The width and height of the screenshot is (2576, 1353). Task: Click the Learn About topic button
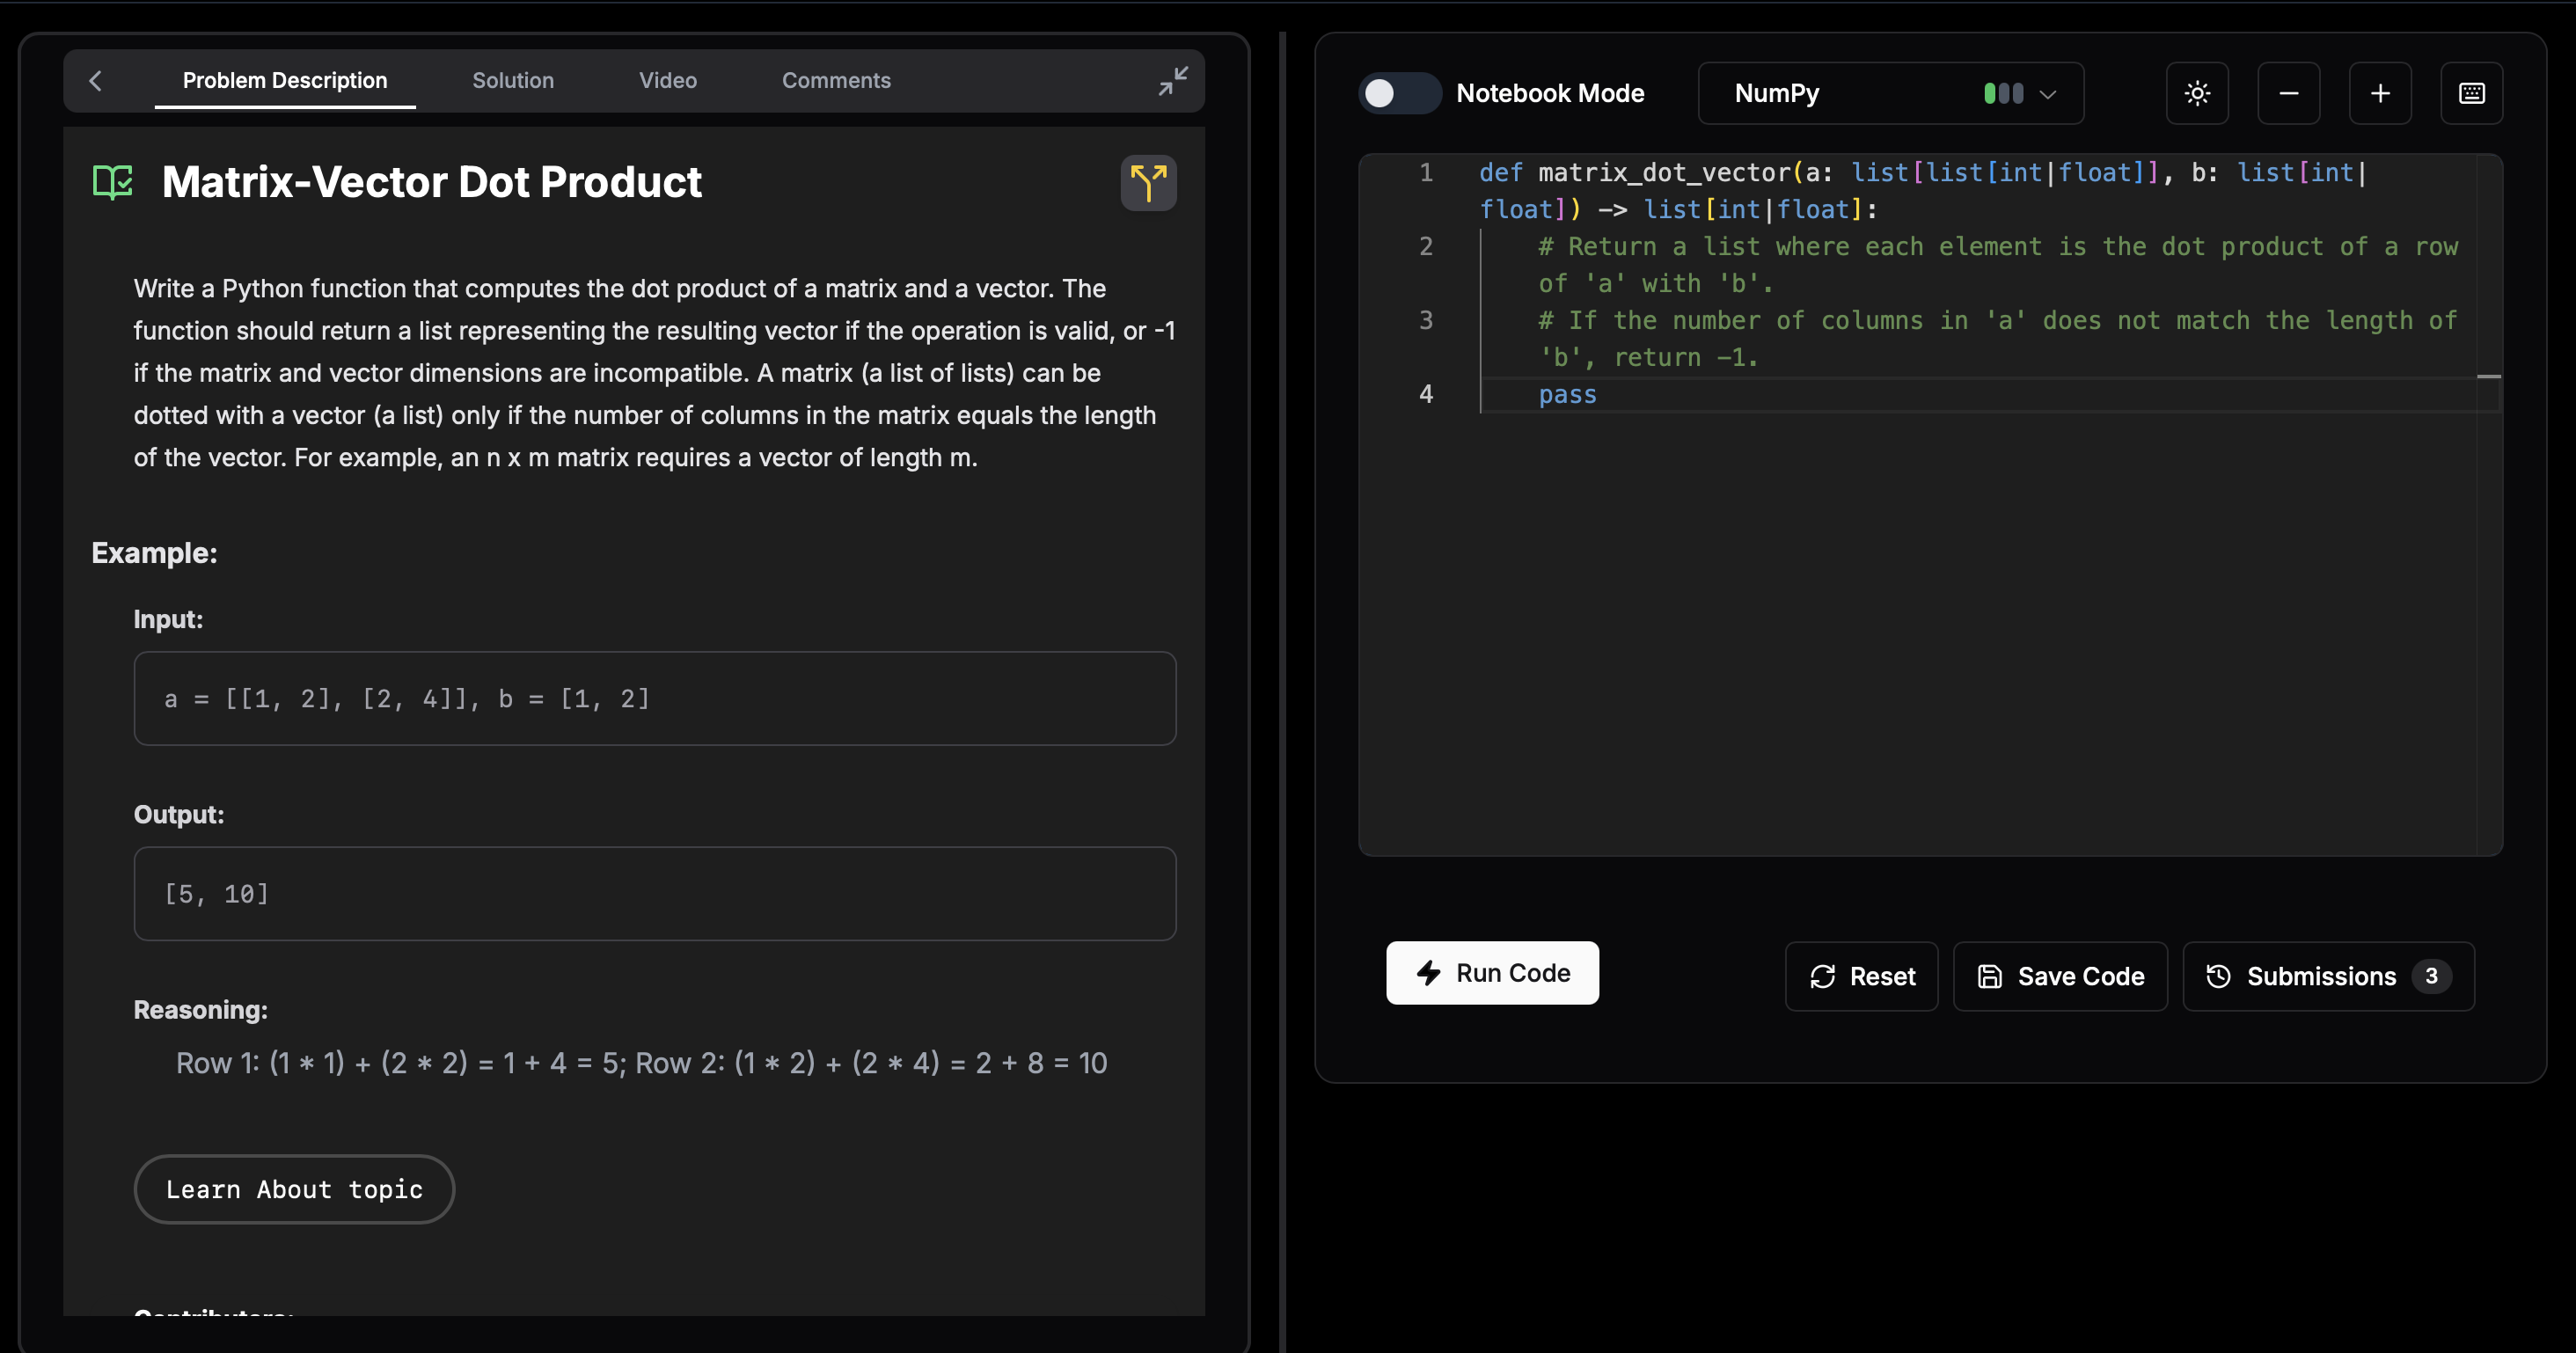294,1190
